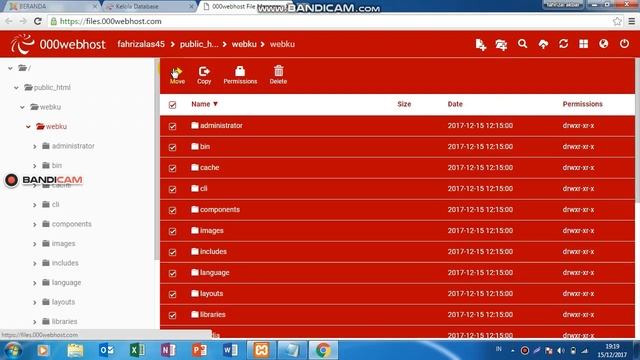Click the globe language icon
640x360 pixels.
(x=604, y=44)
